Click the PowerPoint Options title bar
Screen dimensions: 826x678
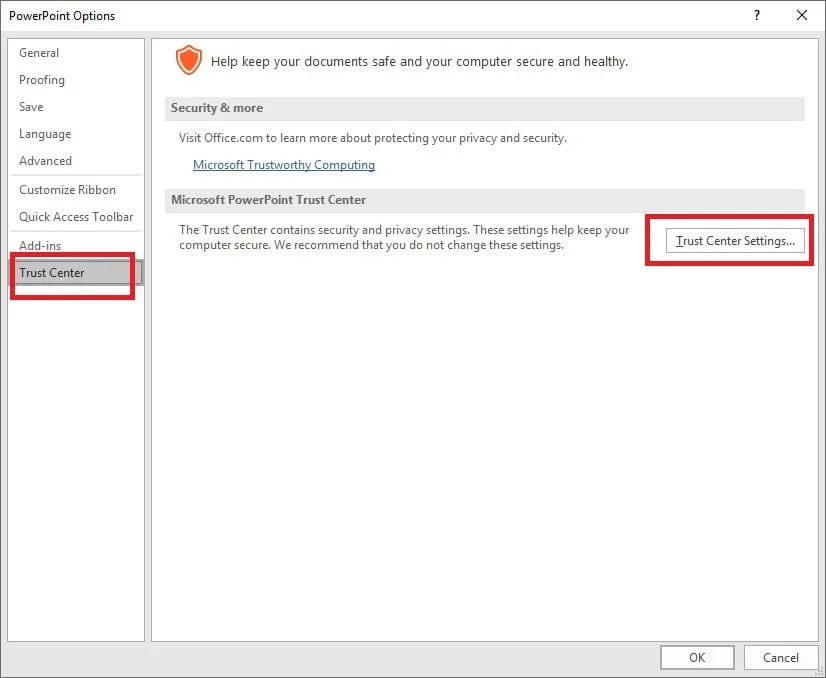pos(300,15)
